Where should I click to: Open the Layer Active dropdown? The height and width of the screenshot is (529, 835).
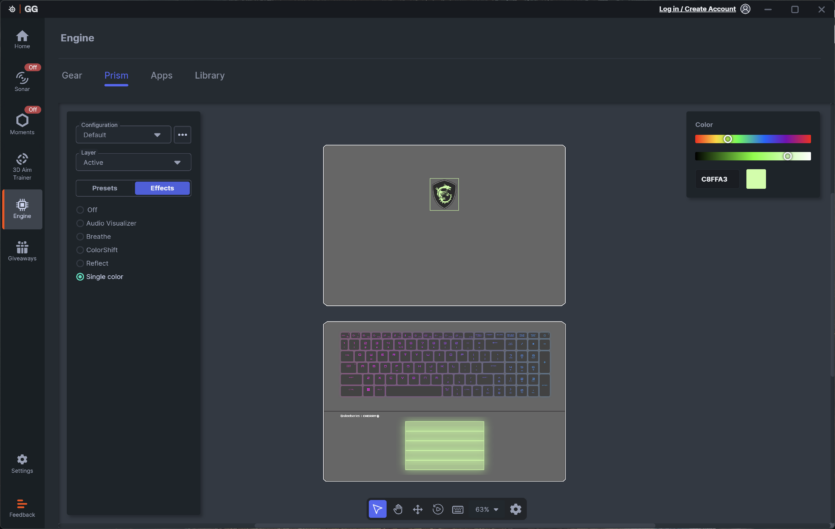[133, 162]
